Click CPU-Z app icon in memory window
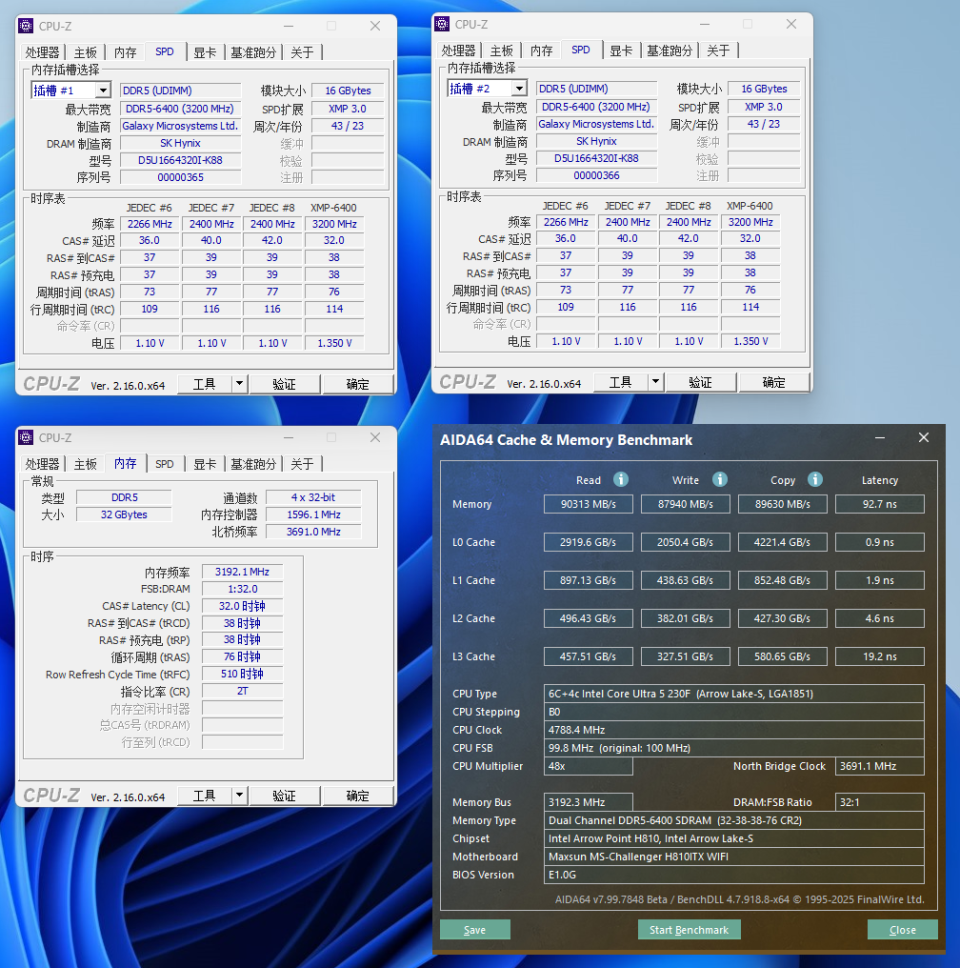960x968 pixels. coord(26,438)
